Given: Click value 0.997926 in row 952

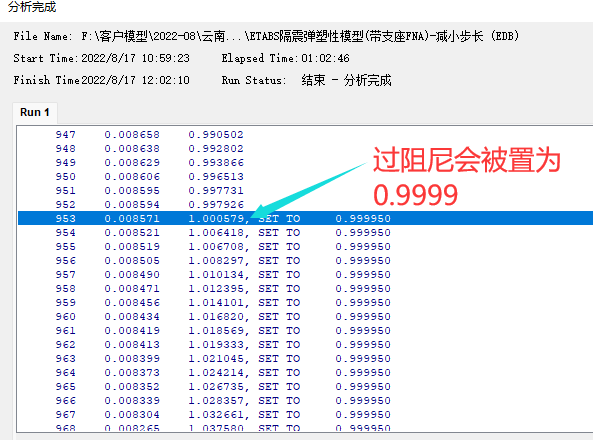Looking at the screenshot, I should pyautogui.click(x=216, y=205).
